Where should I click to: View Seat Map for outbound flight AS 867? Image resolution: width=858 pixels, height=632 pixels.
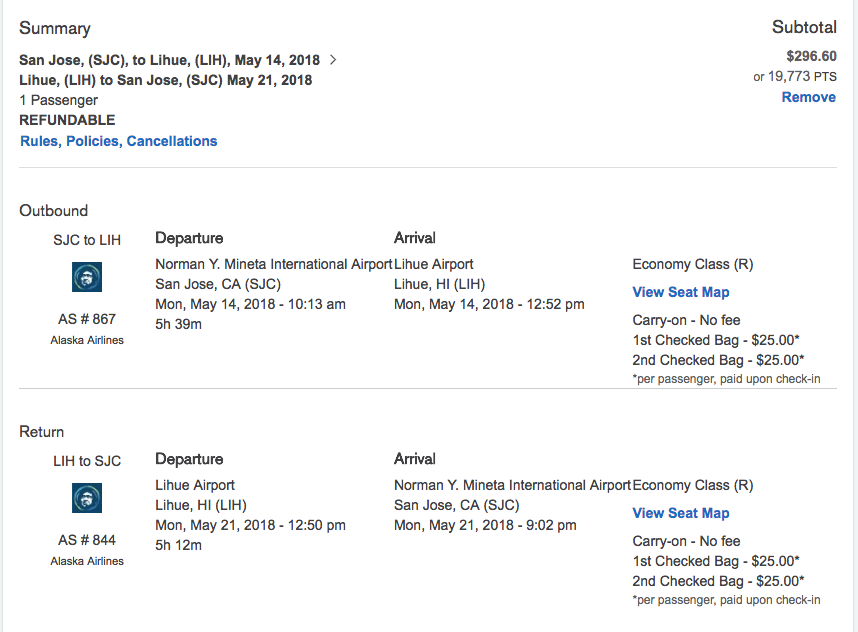point(680,292)
